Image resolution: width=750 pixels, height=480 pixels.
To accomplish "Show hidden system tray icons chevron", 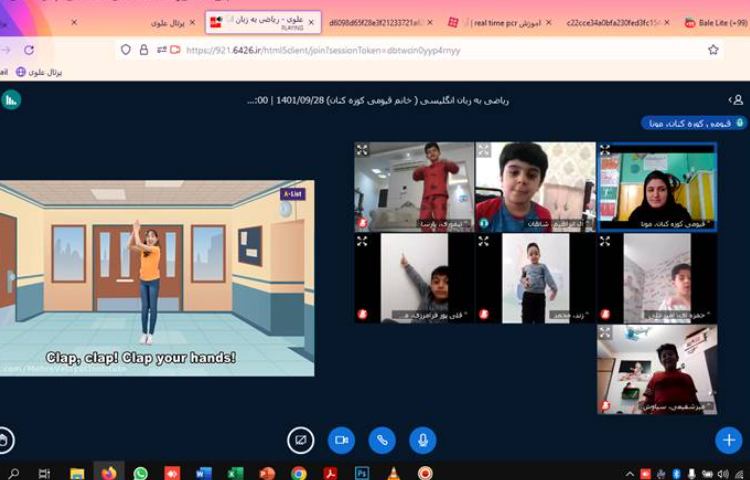I will click(x=630, y=473).
